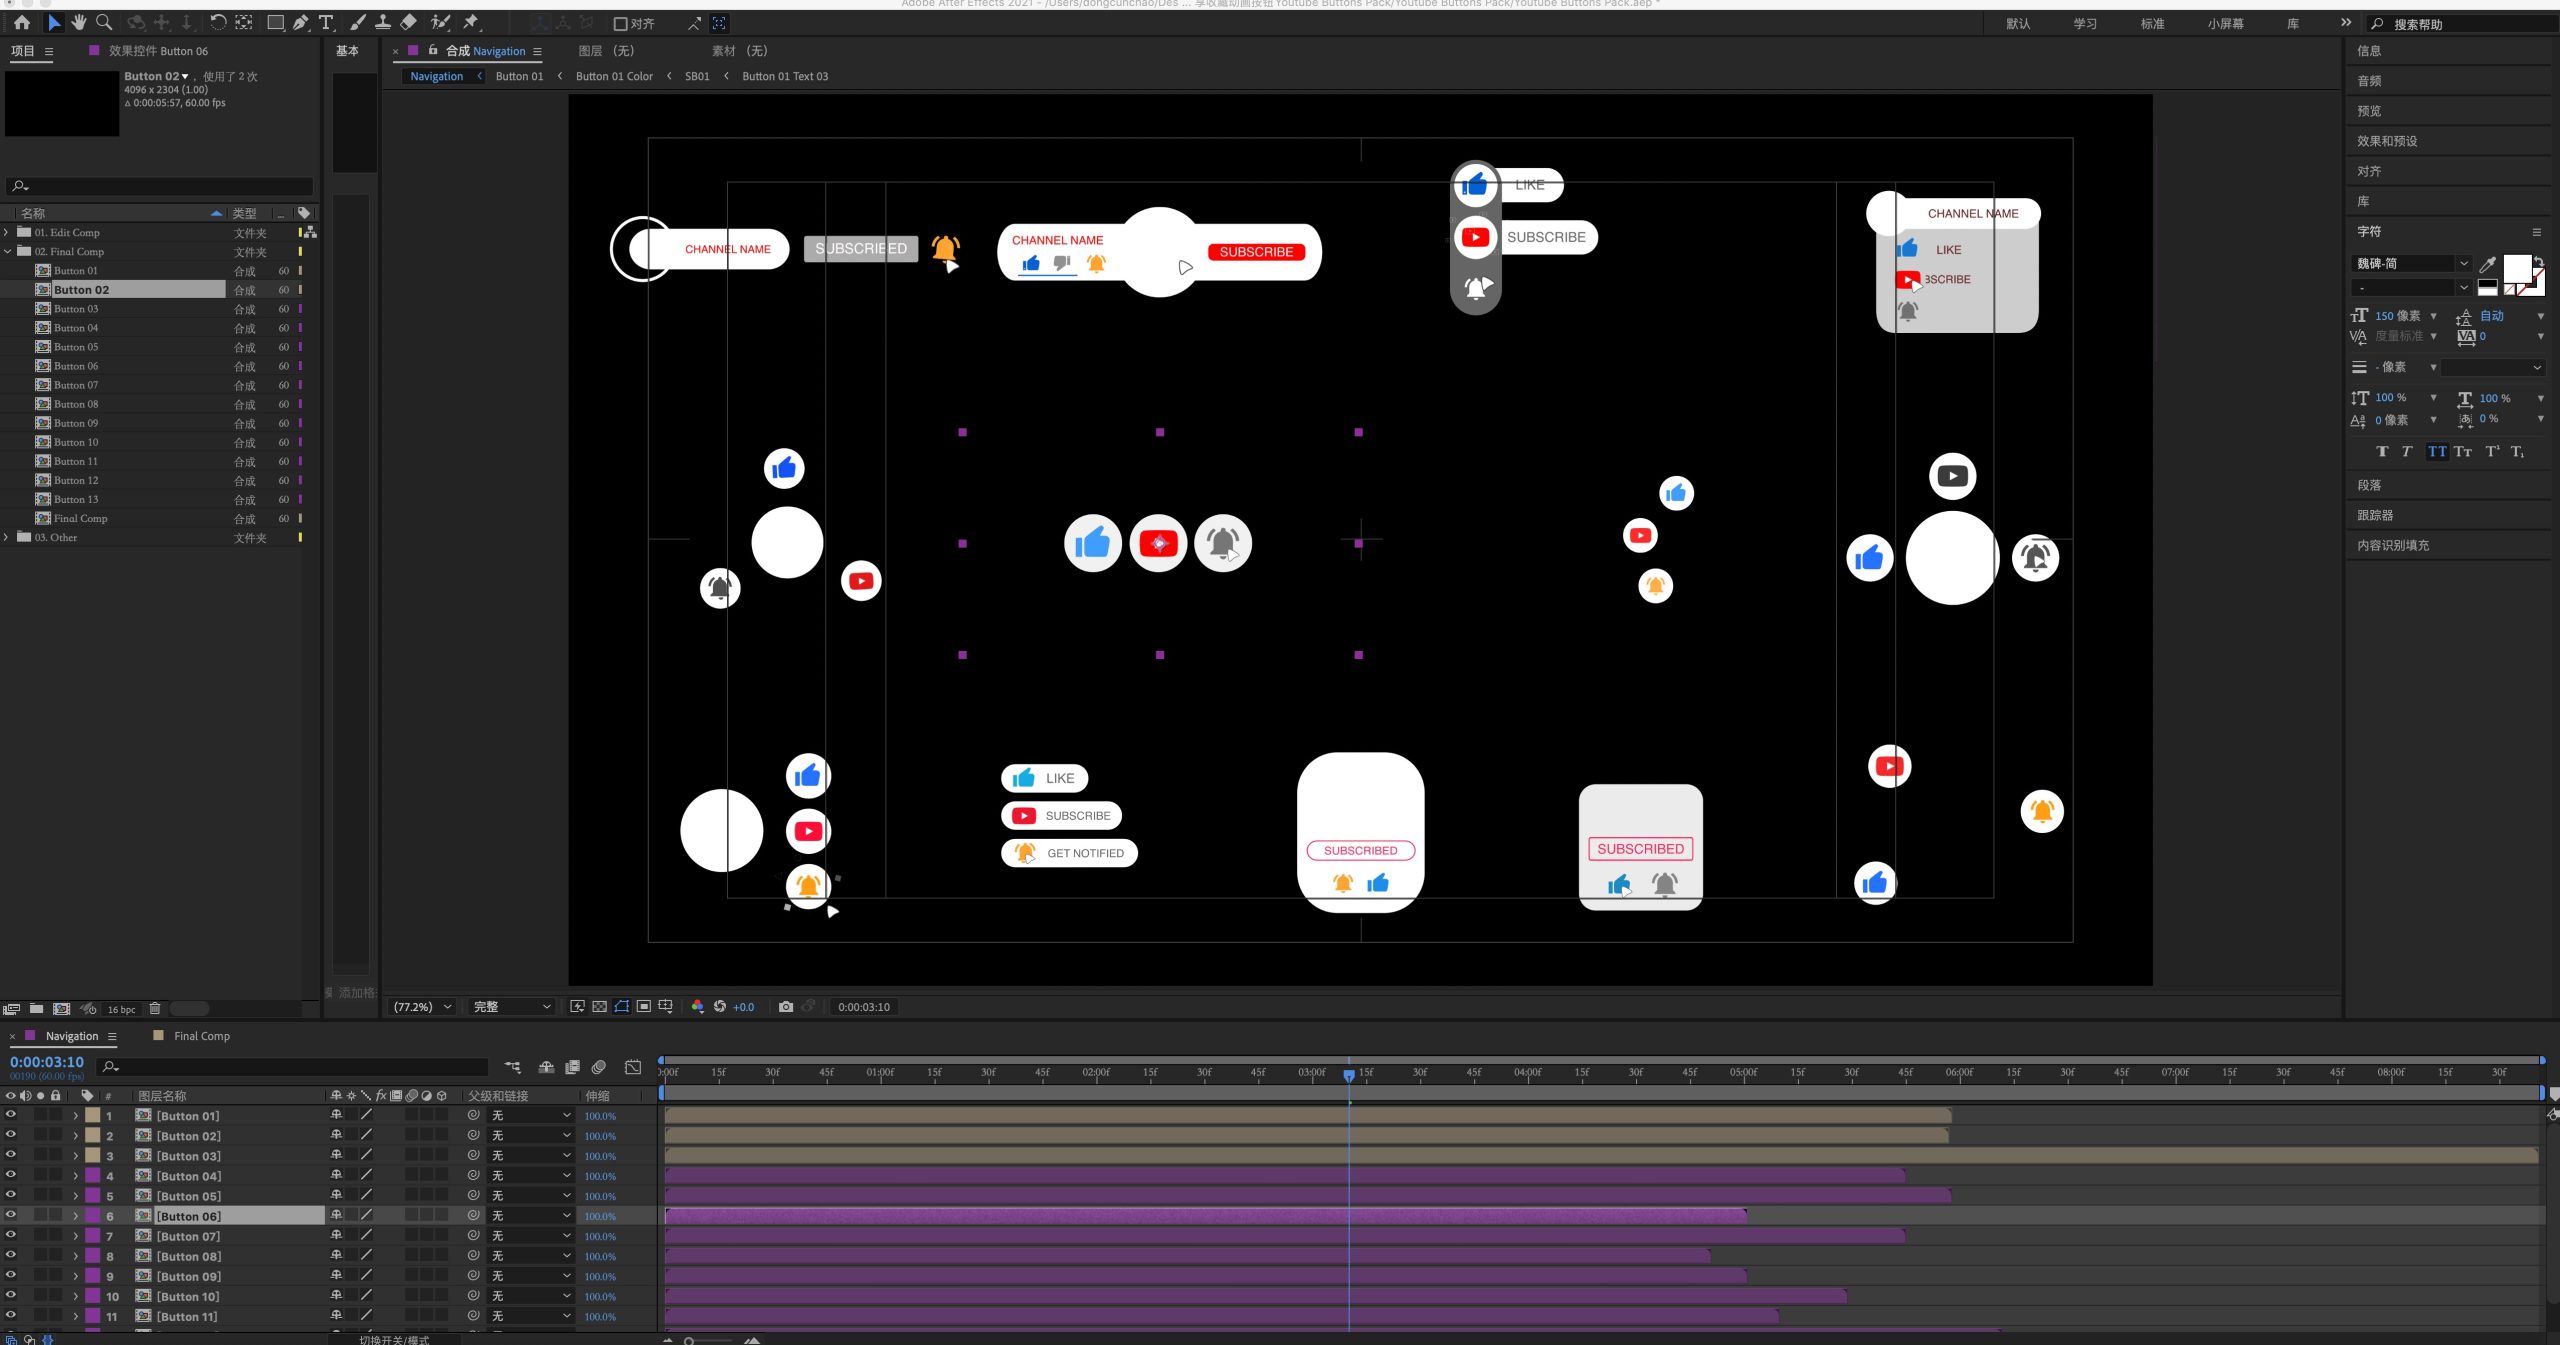Image resolution: width=2560 pixels, height=1345 pixels.
Task: Click the eyedropper in Character panel
Action: pos(2488,264)
